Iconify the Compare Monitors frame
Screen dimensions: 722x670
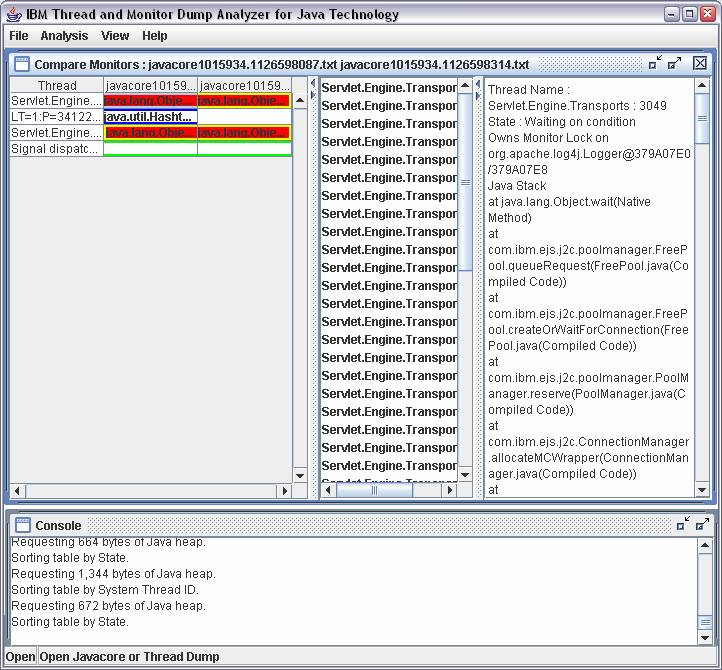[655, 63]
